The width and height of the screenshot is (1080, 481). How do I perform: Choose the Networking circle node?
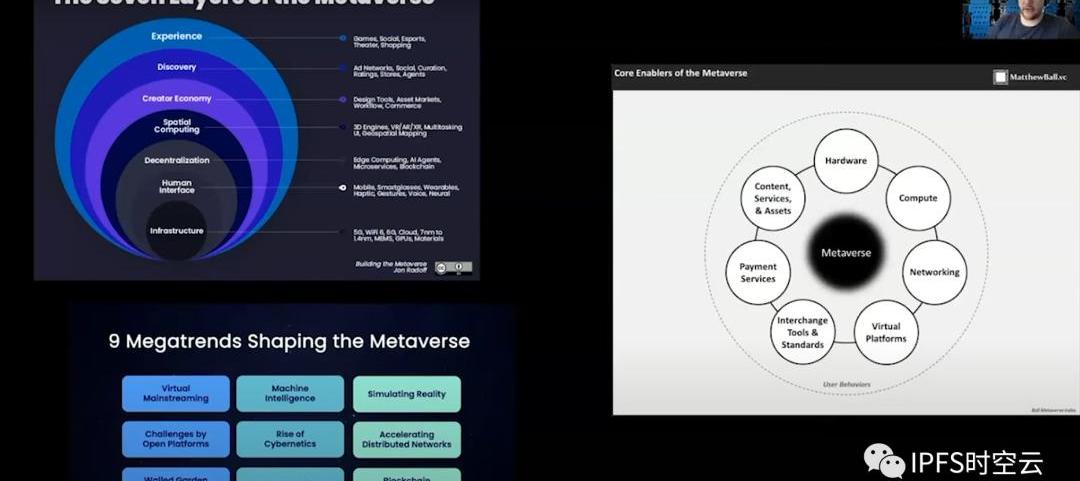(x=934, y=272)
